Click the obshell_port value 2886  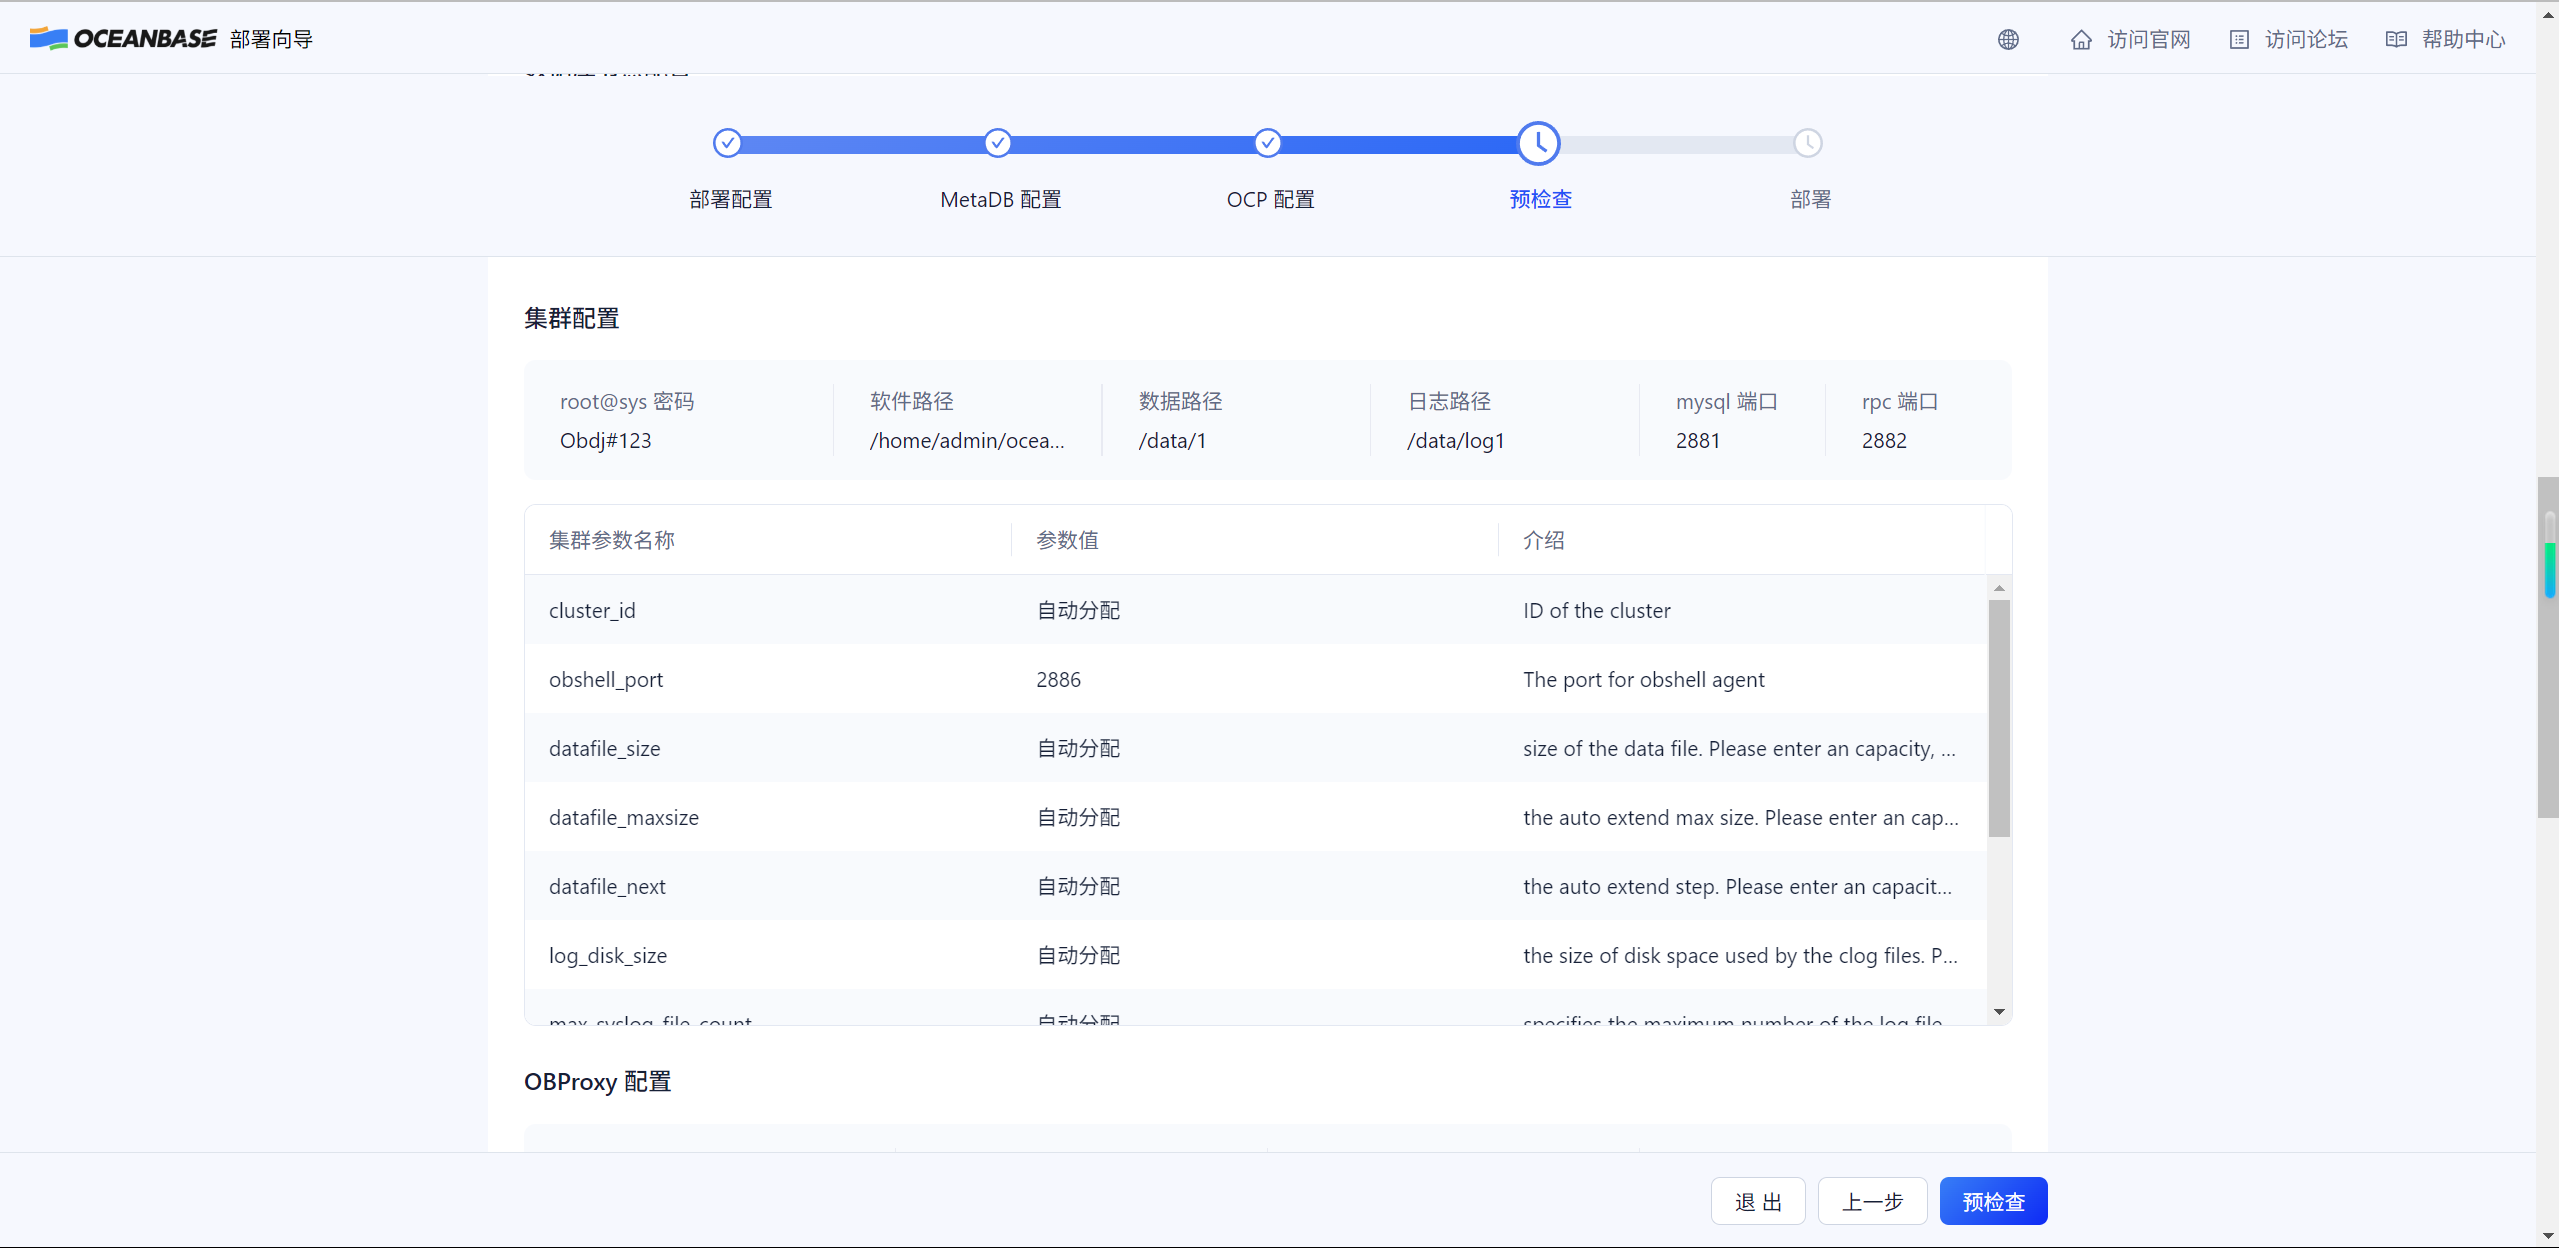(x=1058, y=679)
